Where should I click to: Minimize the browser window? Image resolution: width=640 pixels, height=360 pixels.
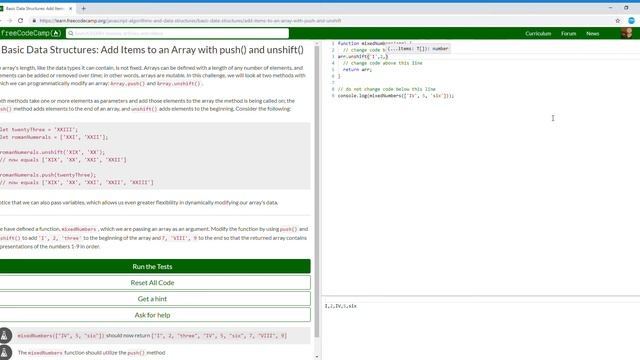(x=610, y=8)
